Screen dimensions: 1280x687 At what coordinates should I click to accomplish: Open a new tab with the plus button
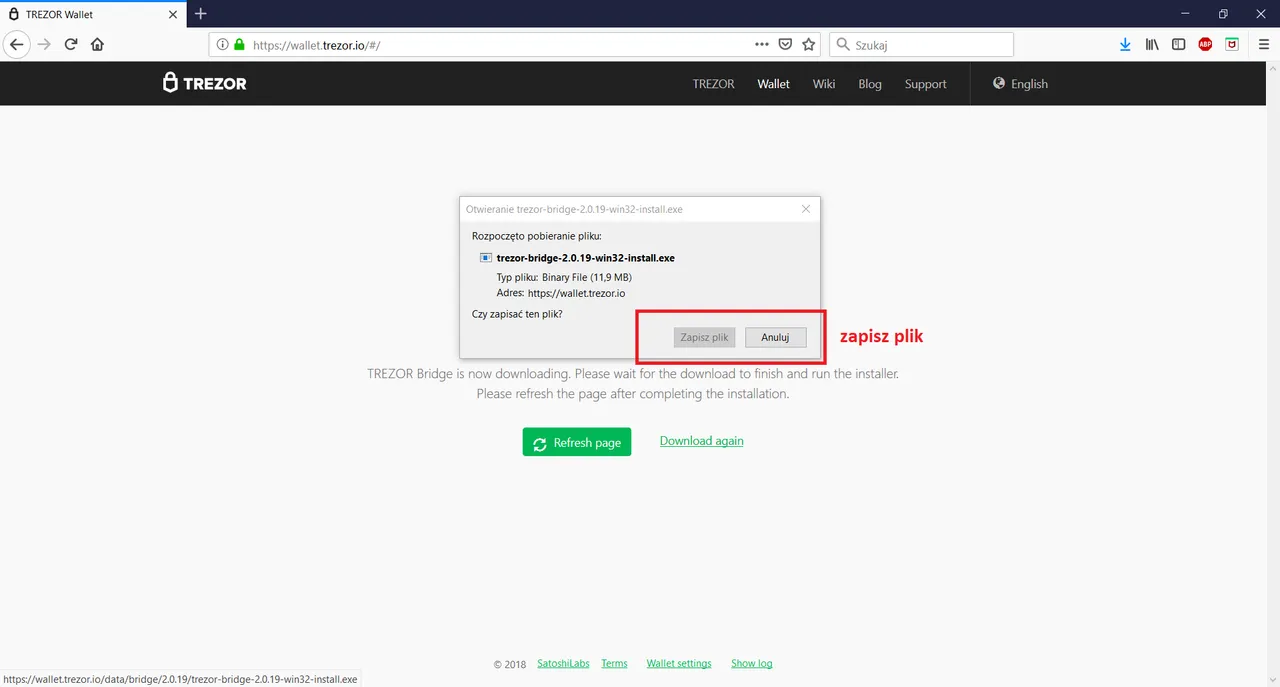point(200,14)
